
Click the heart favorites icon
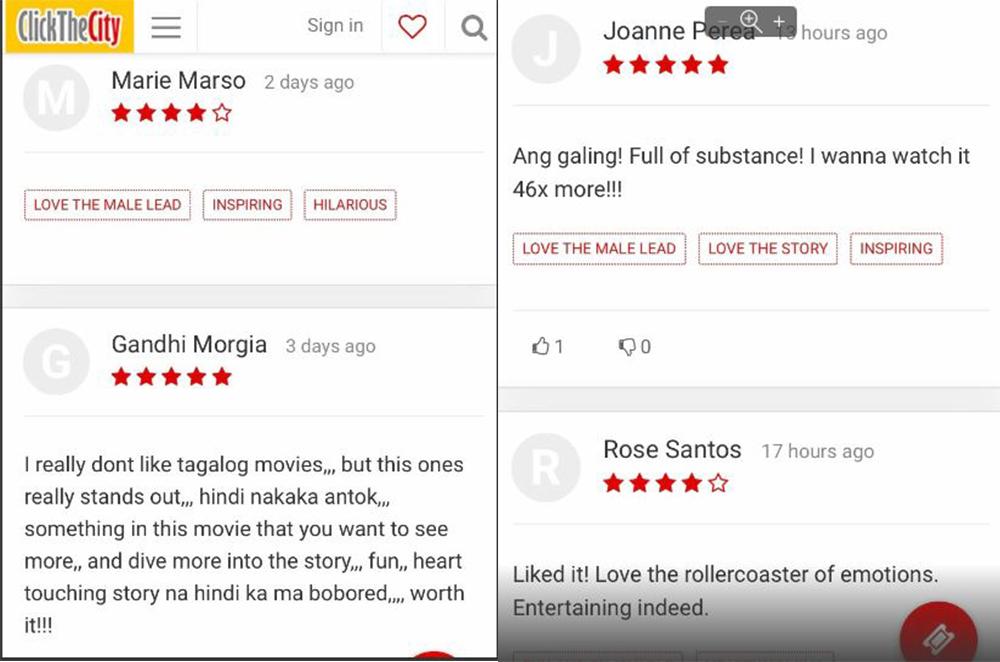412,26
